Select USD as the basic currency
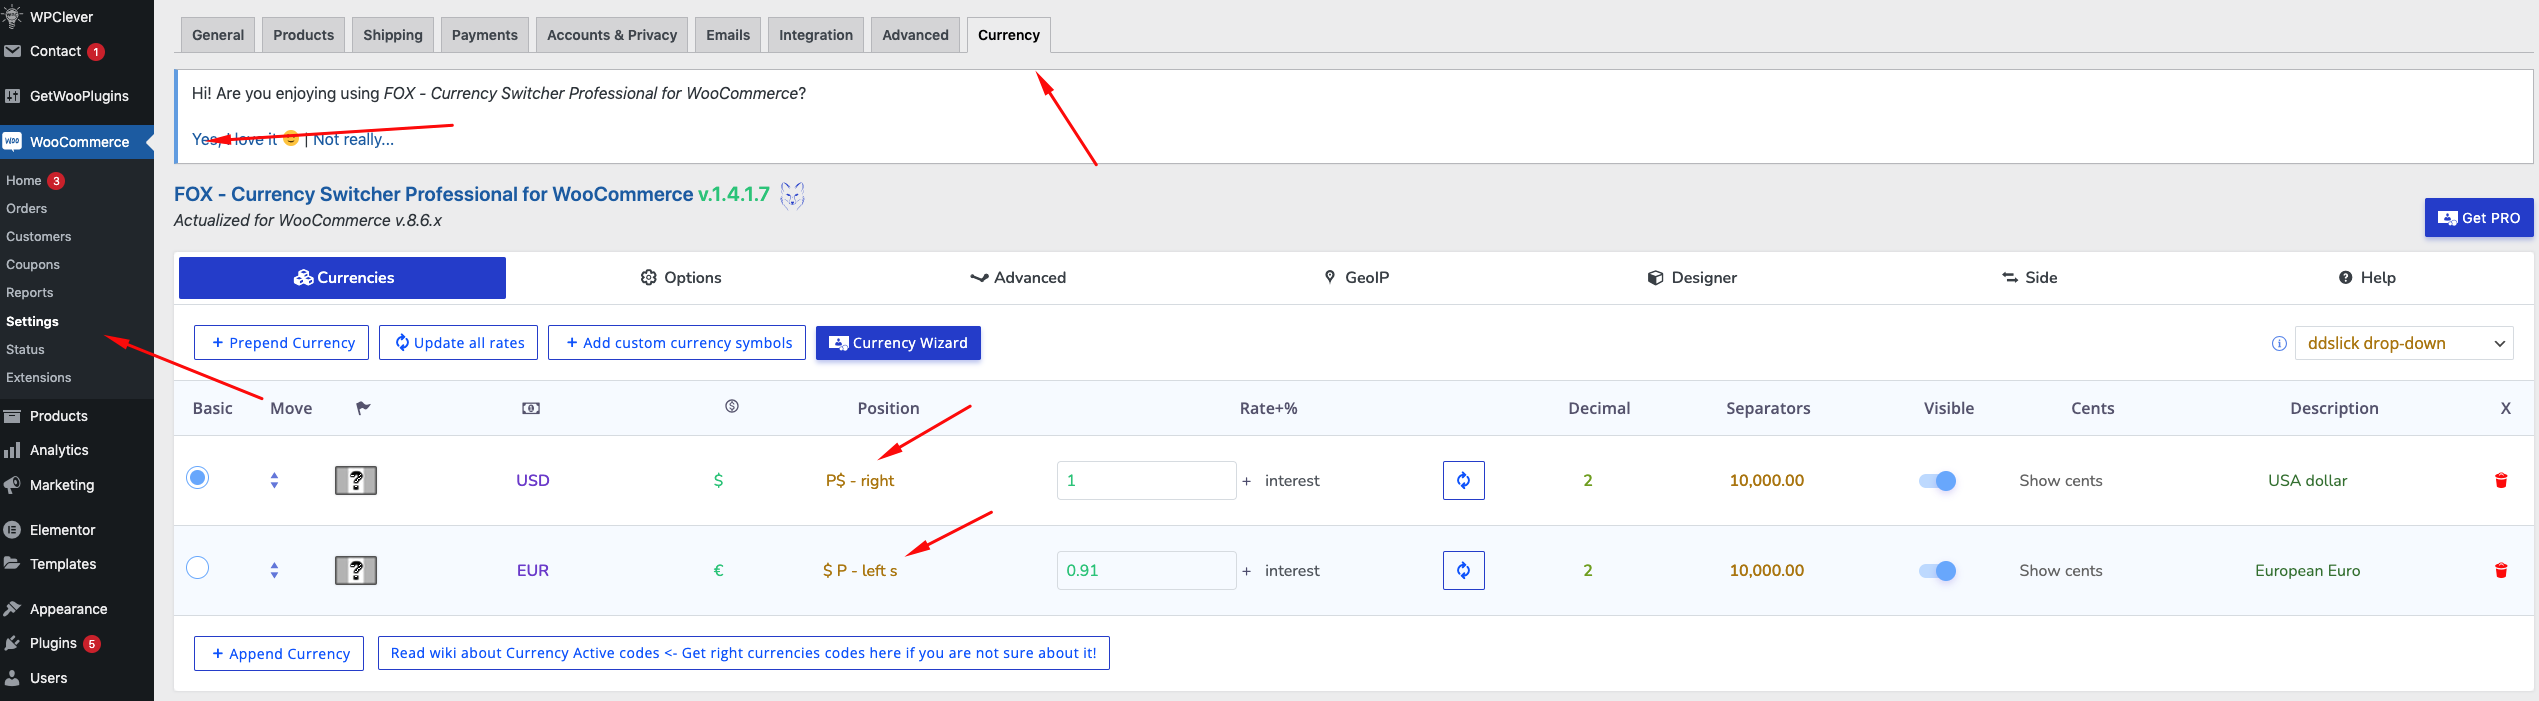2539x701 pixels. tap(198, 478)
